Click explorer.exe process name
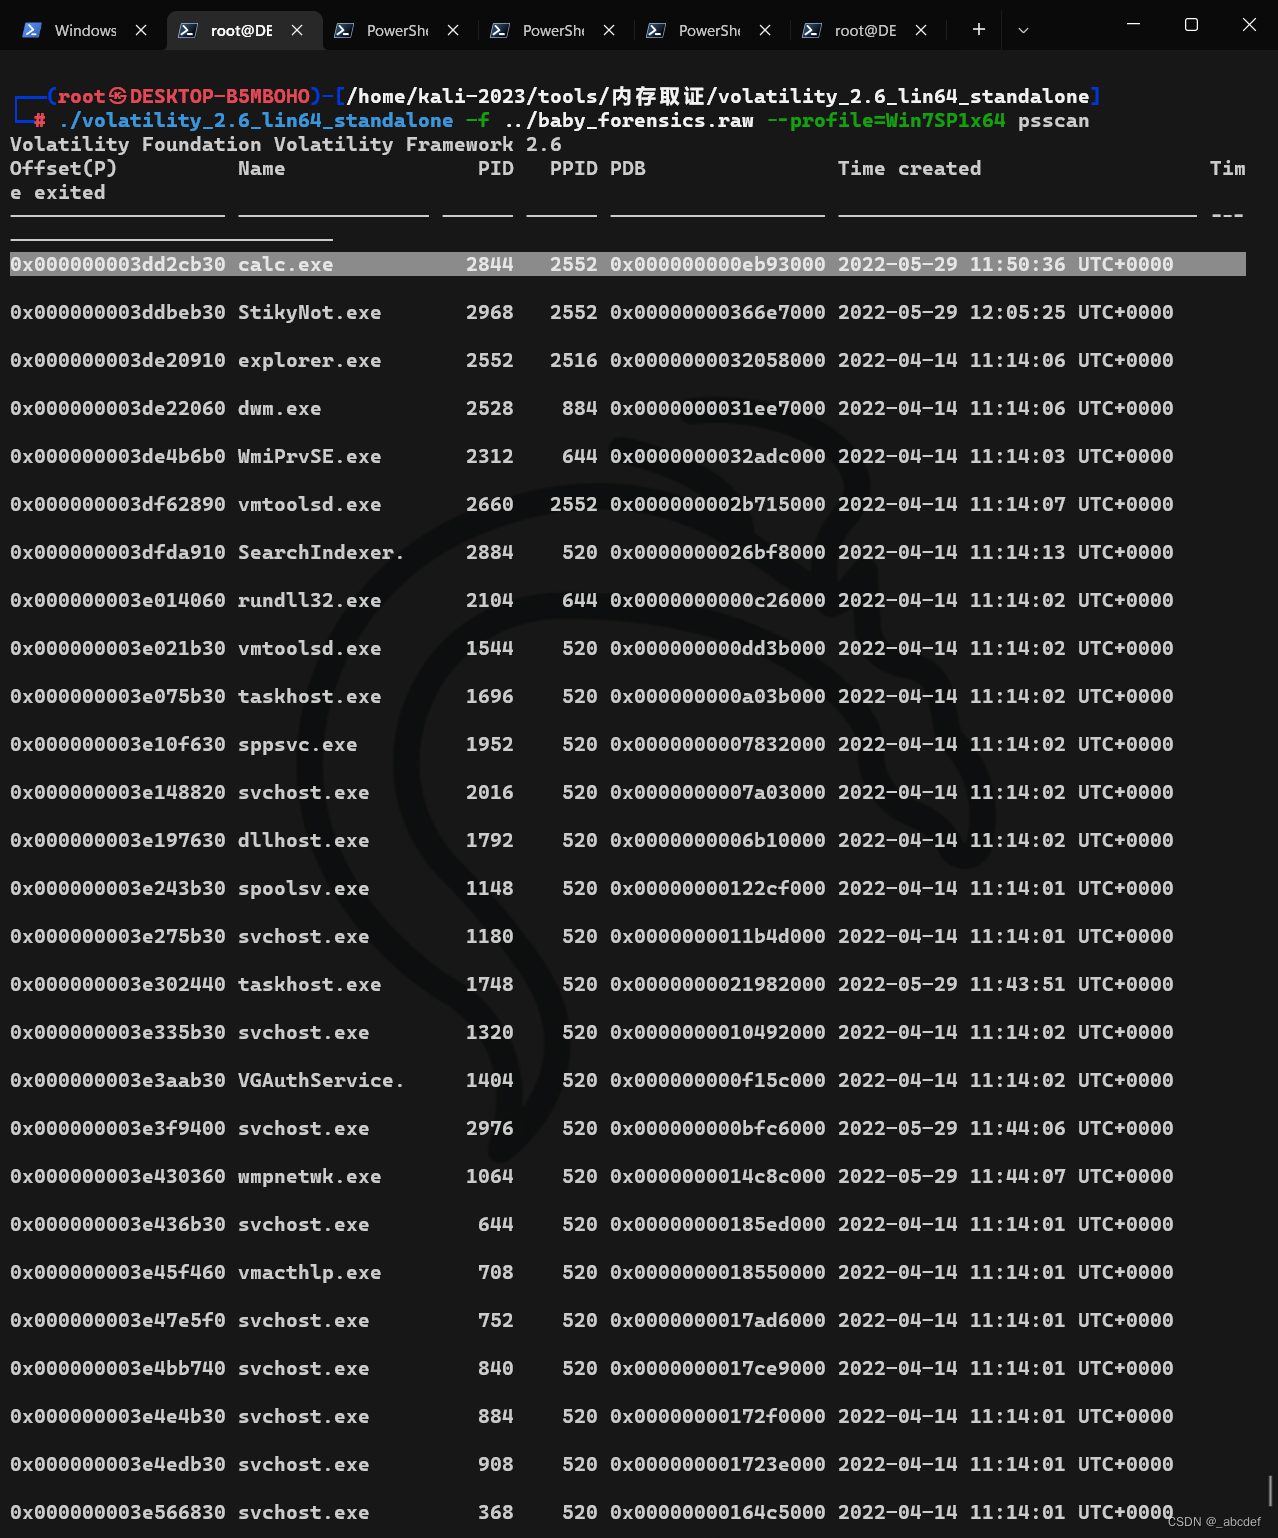 309,360
